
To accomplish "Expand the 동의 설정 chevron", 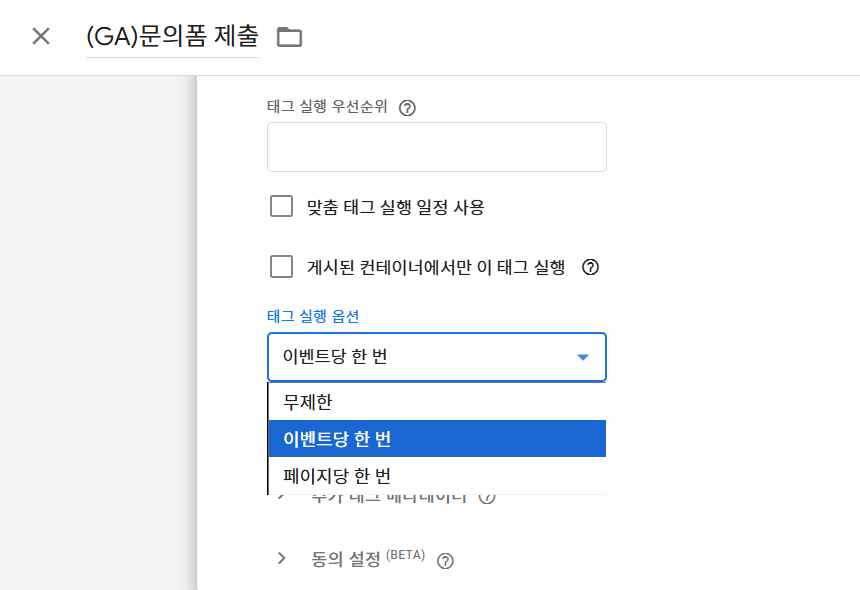I will 281,558.
